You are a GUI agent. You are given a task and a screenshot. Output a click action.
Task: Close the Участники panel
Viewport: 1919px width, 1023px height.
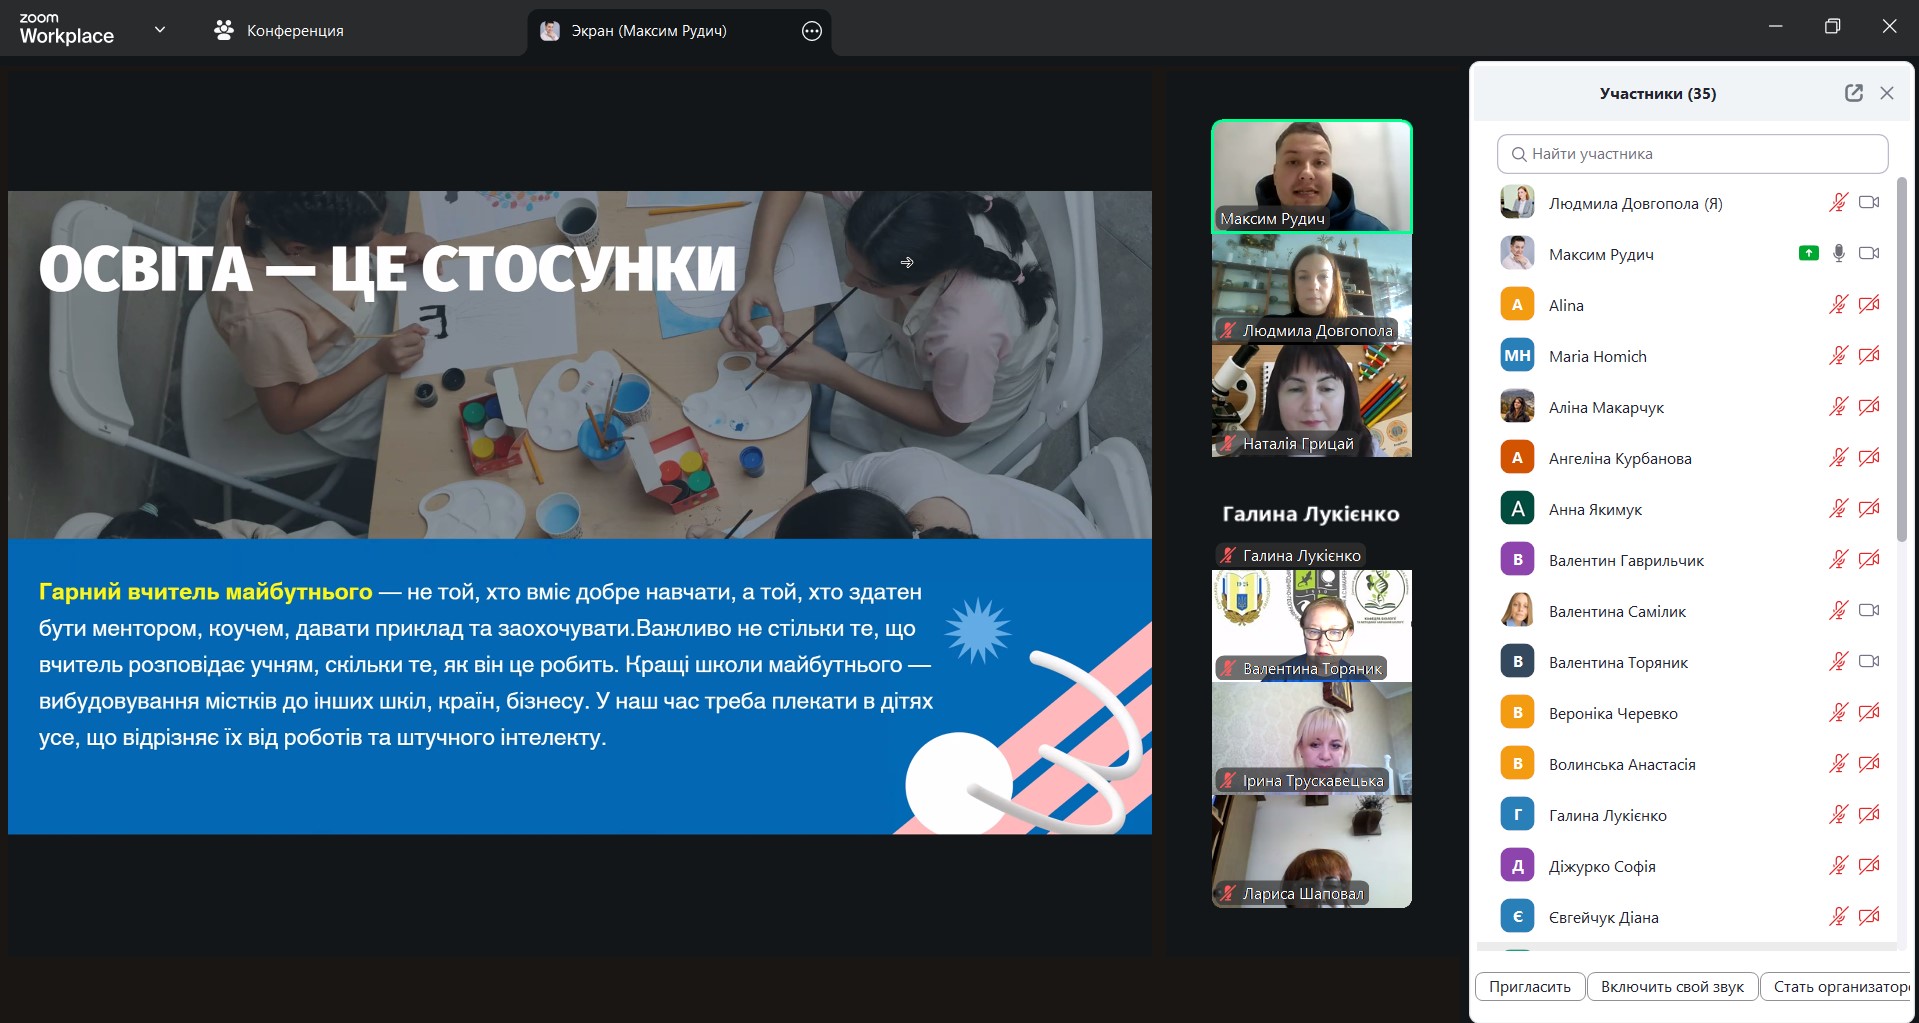click(x=1887, y=93)
